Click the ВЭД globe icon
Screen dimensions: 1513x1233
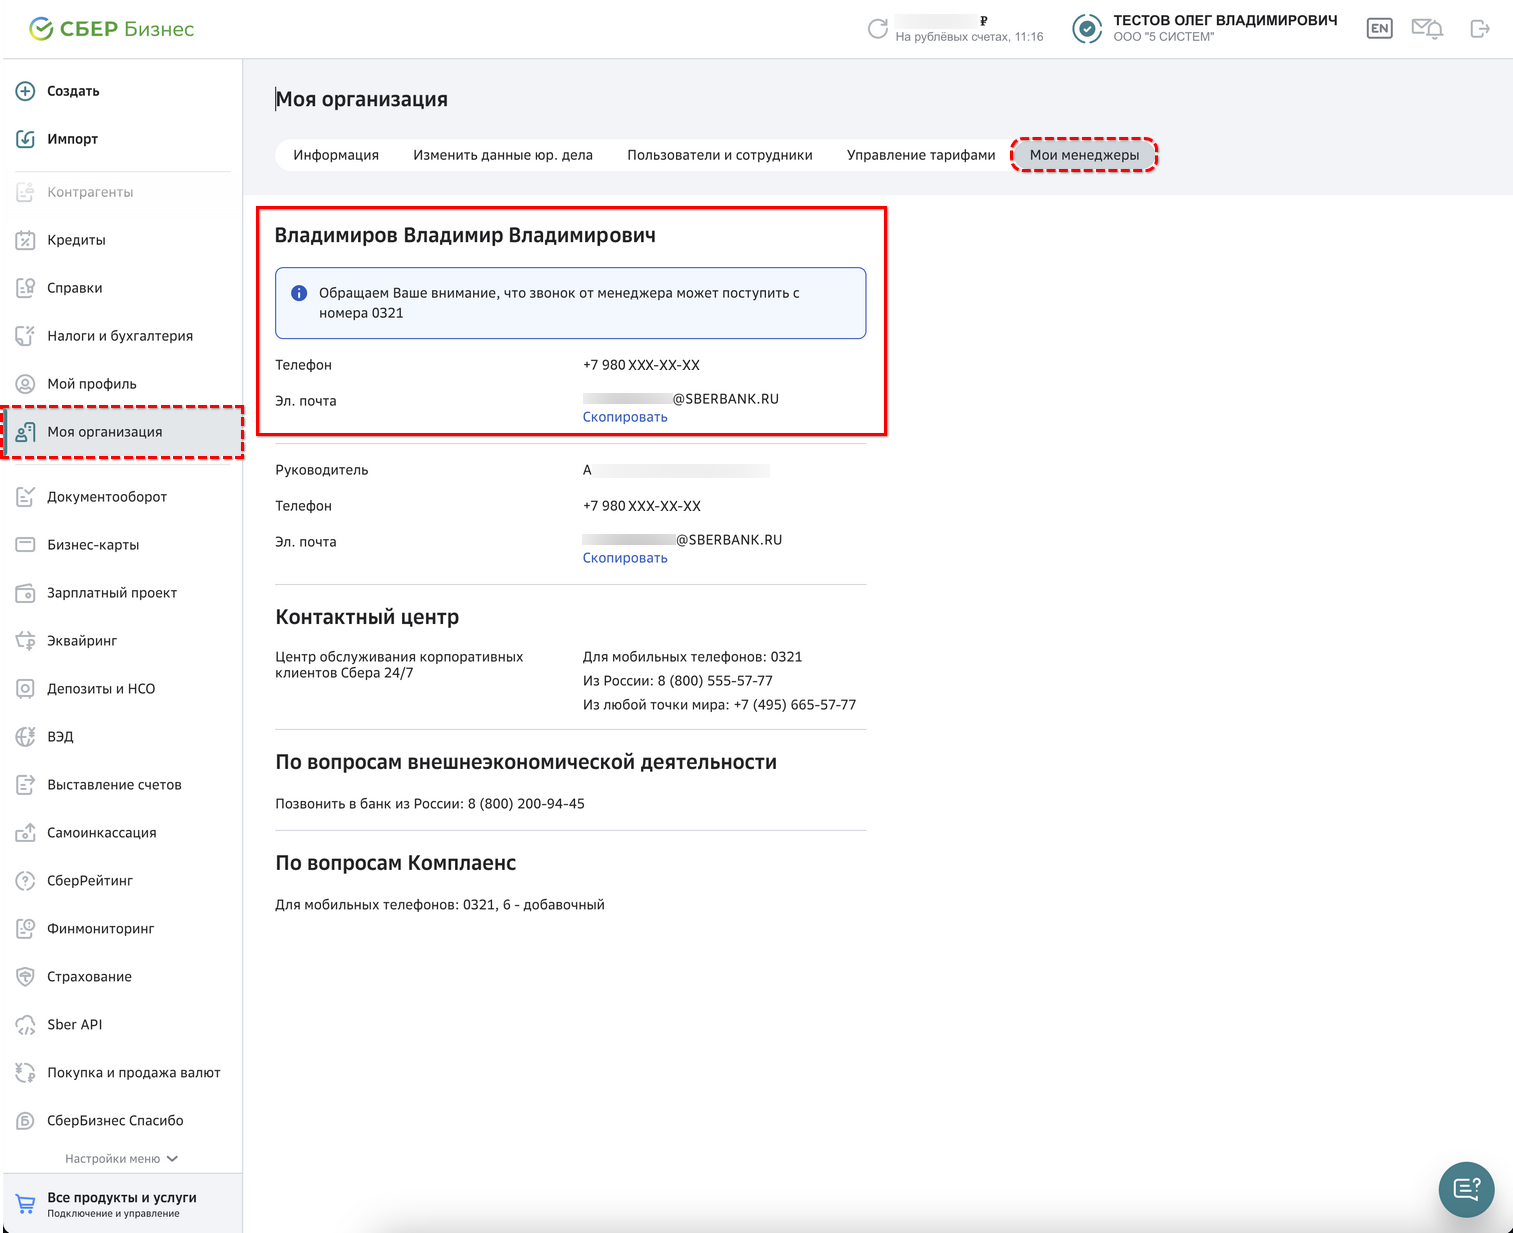tap(26, 737)
